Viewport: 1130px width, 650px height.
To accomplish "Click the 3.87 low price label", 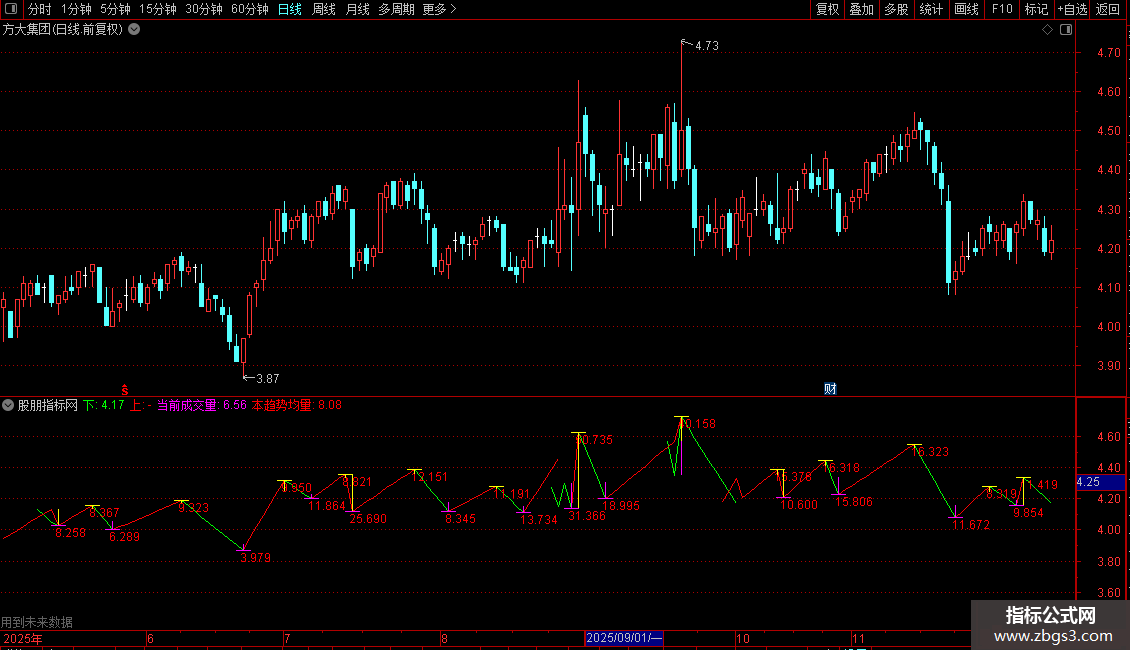I will (x=267, y=379).
